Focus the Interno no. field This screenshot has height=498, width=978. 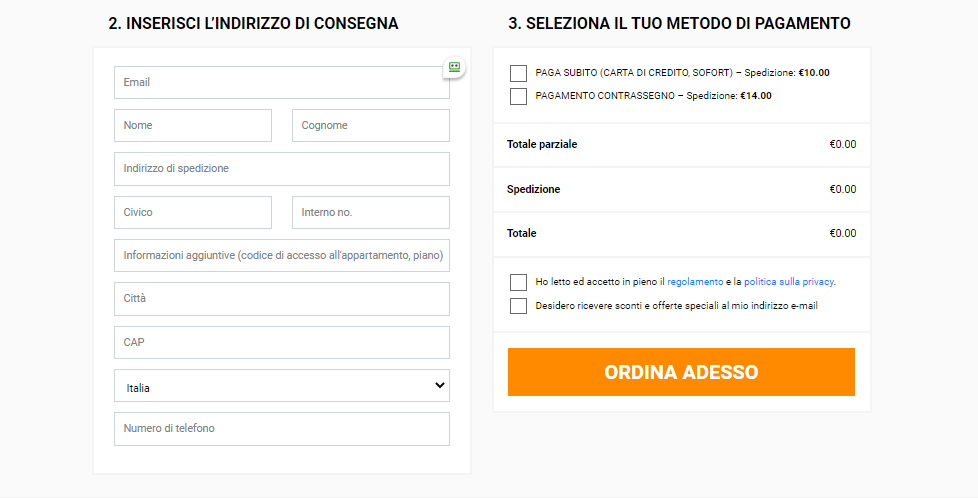pos(370,212)
